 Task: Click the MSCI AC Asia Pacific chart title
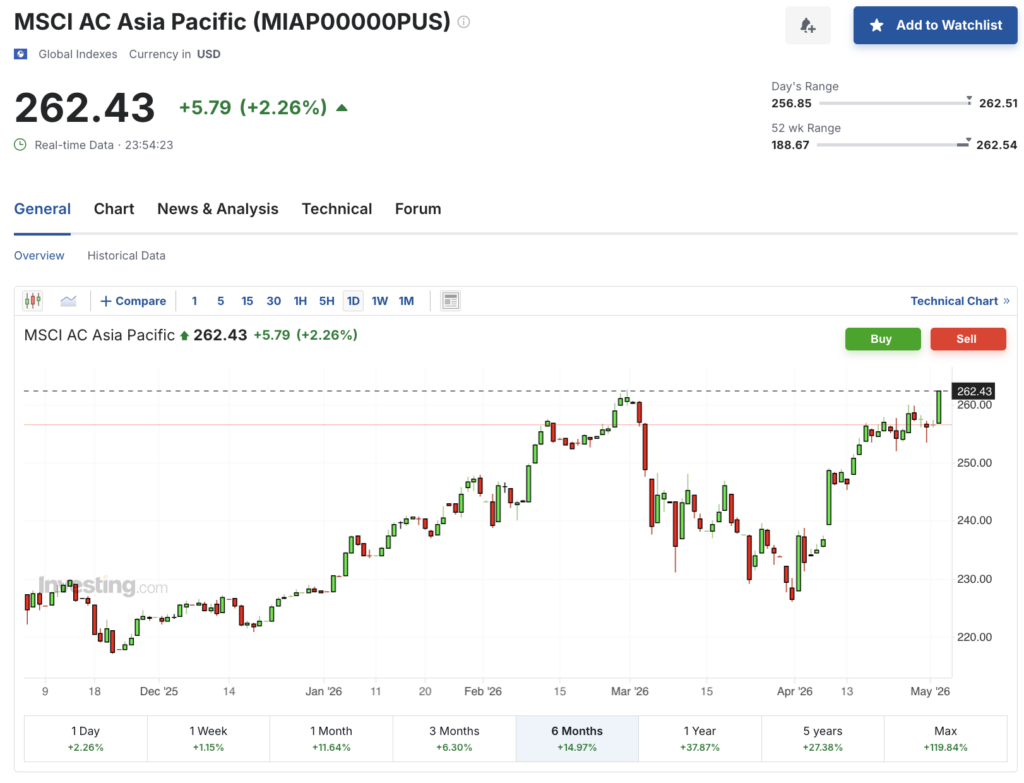pyautogui.click(x=99, y=335)
